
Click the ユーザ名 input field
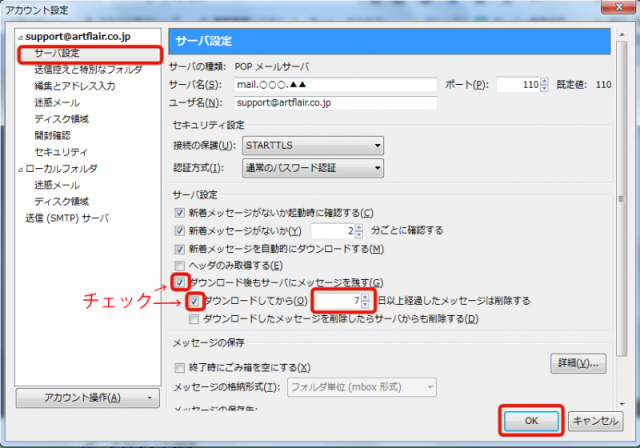(x=336, y=103)
